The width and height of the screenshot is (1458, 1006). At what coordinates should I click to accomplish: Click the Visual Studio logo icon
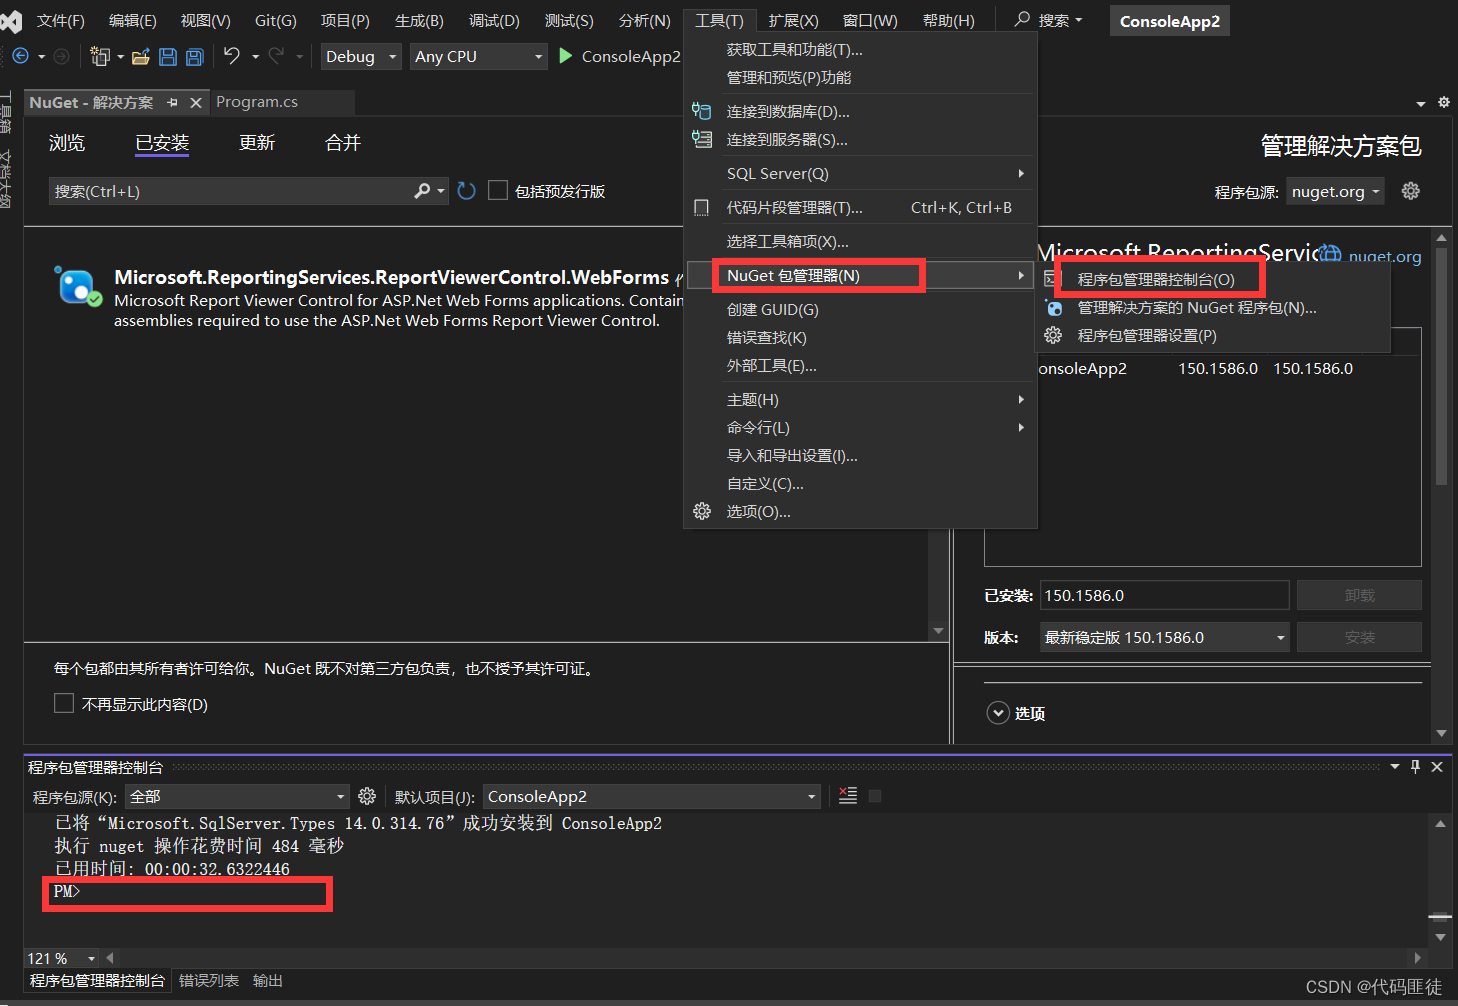click(x=11, y=21)
